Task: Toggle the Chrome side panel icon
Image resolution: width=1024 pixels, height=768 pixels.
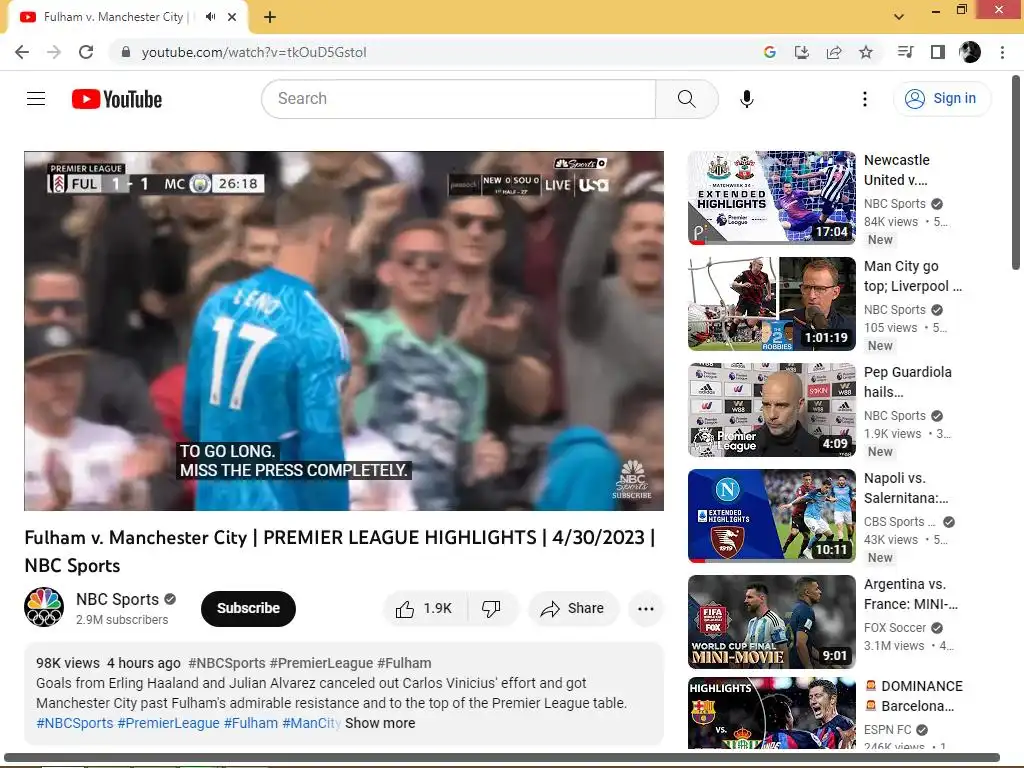Action: click(938, 52)
